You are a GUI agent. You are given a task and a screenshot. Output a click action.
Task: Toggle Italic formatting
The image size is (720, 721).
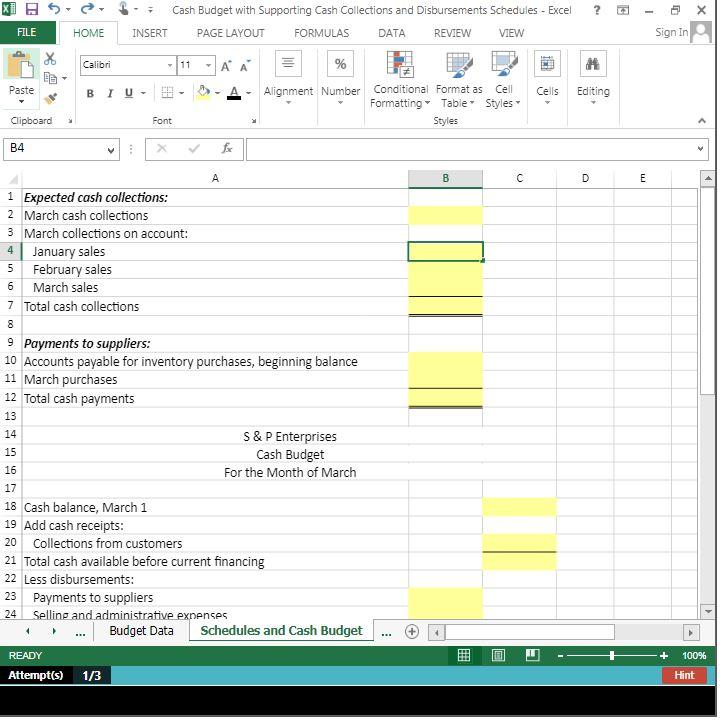(x=110, y=93)
